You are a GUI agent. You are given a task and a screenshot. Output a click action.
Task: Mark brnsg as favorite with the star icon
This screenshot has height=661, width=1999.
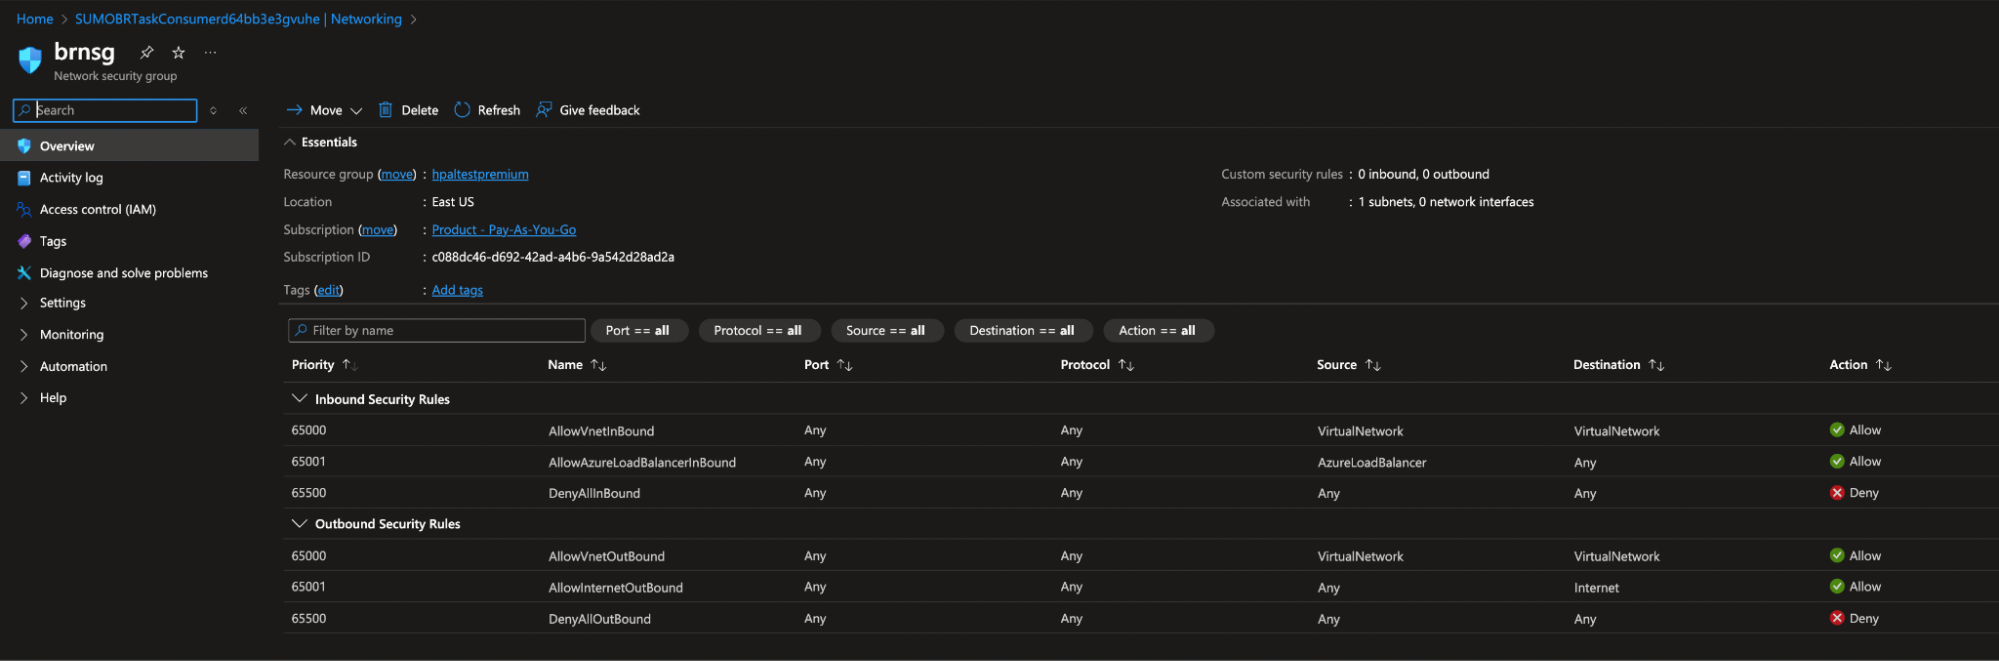(178, 52)
